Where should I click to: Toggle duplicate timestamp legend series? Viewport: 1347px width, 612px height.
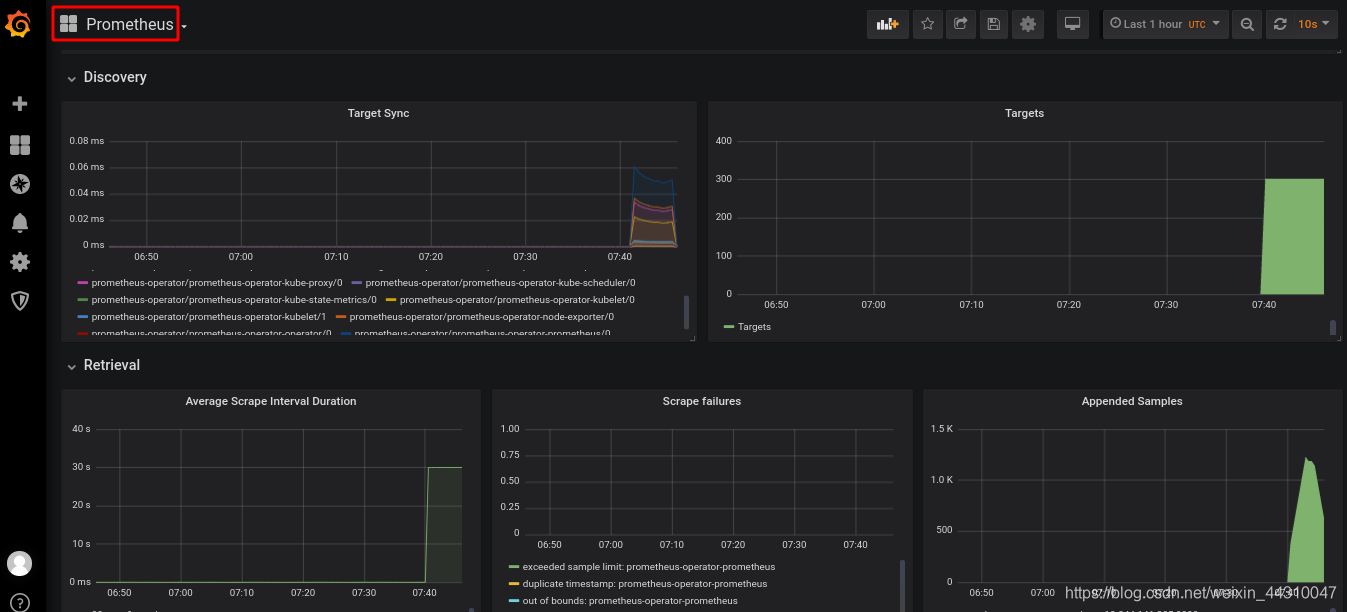pyautogui.click(x=645, y=584)
